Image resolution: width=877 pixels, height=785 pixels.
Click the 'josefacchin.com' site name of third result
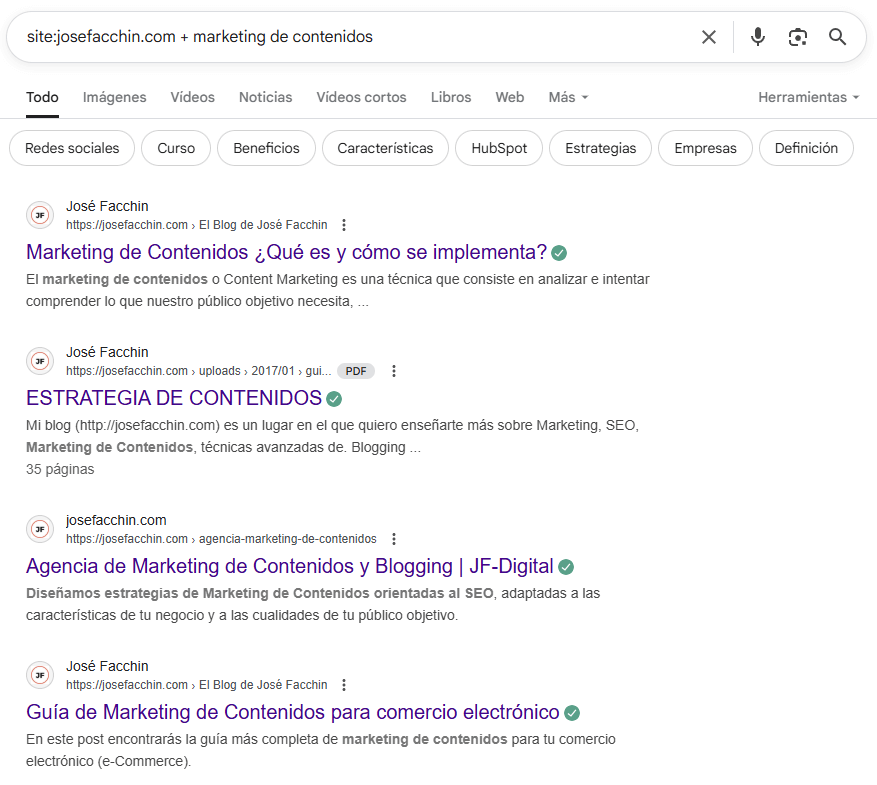pos(116,520)
